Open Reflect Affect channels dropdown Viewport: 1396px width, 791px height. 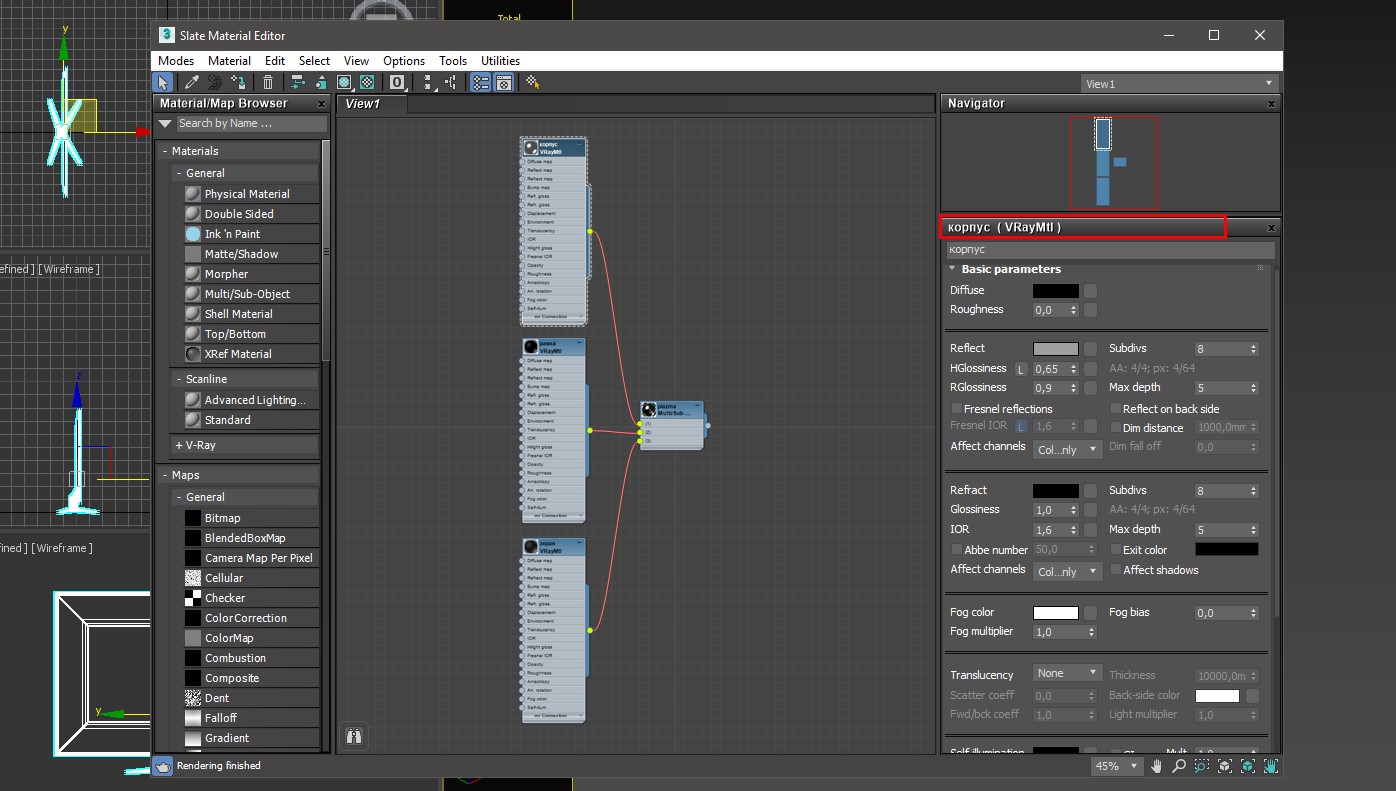1067,450
